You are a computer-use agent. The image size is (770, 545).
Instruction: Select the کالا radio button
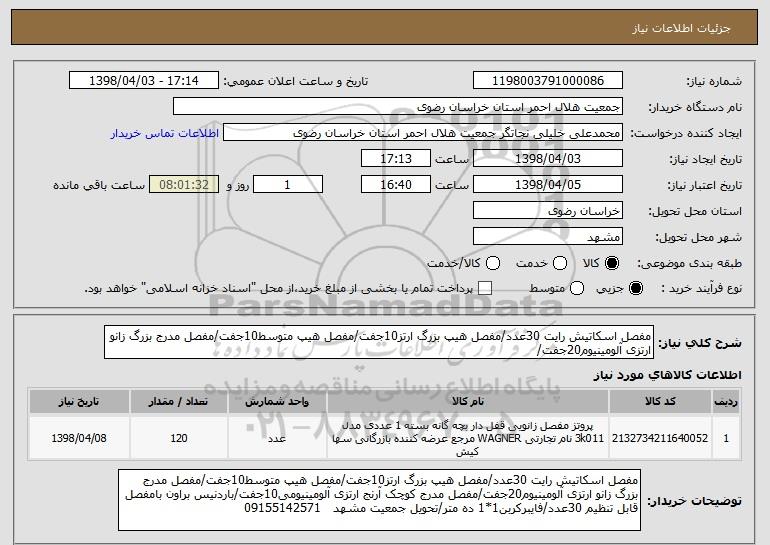pos(612,263)
